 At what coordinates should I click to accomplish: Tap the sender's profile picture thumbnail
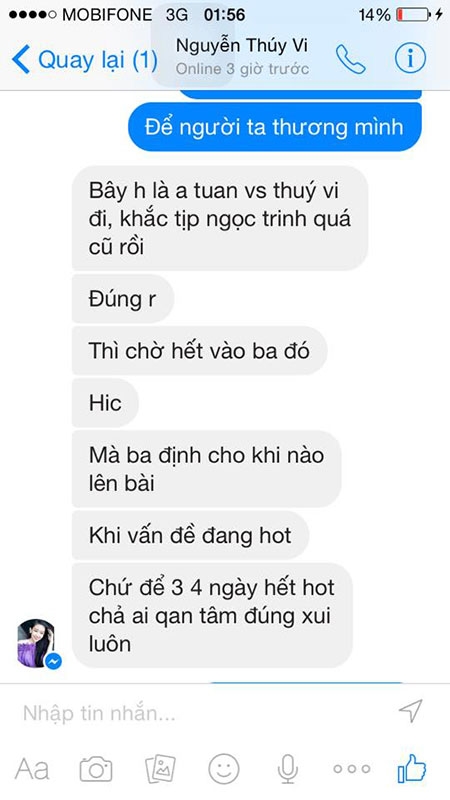click(37, 643)
